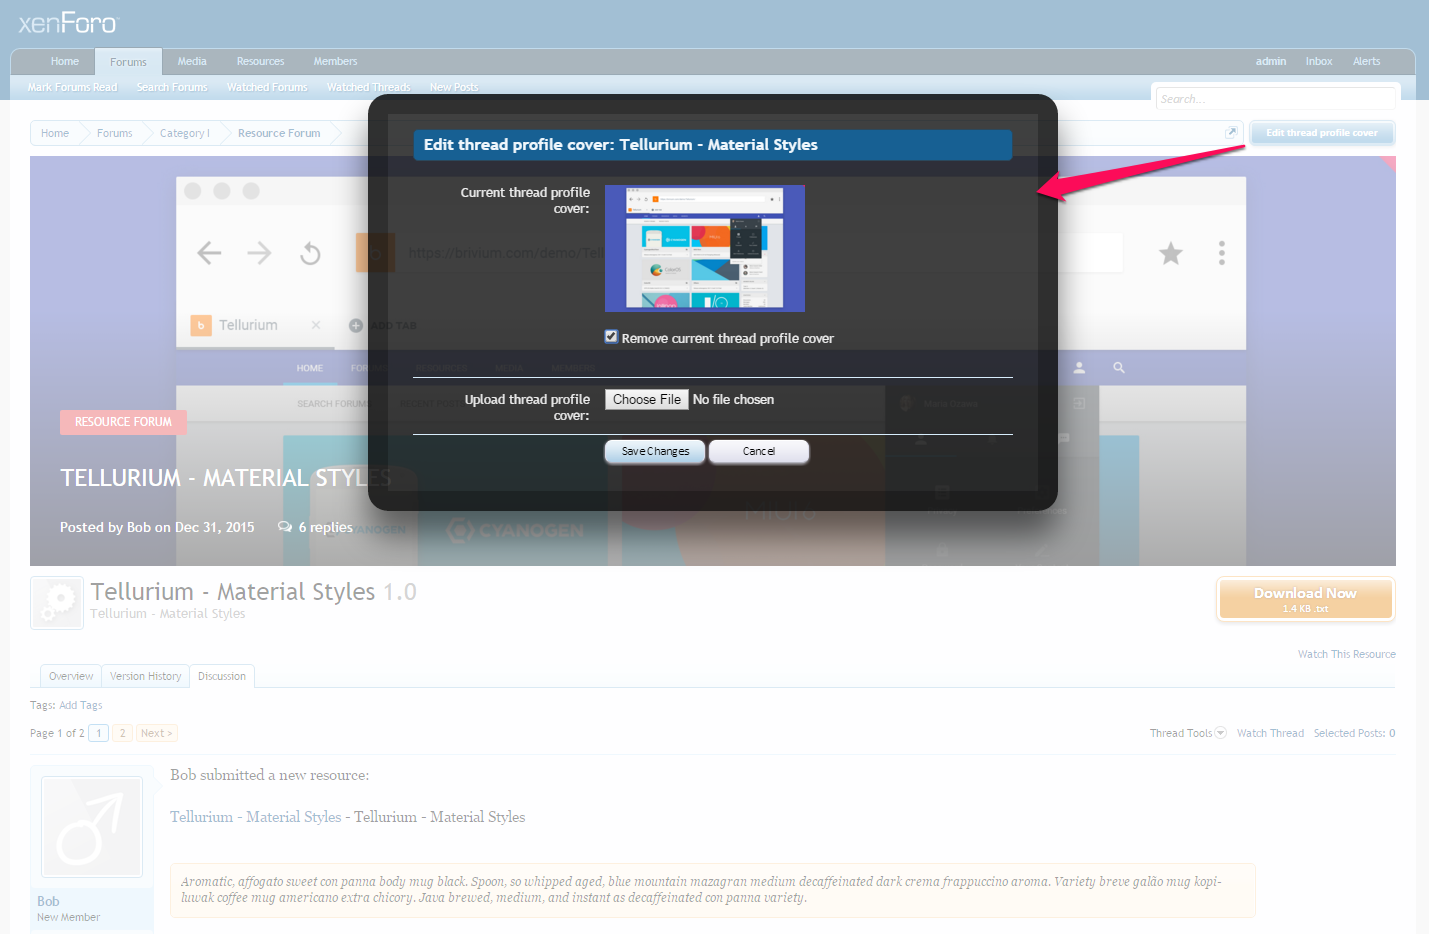Click "Posted by Bob on Dec 31, 2015" text
The width and height of the screenshot is (1429, 934).
pyautogui.click(x=157, y=527)
